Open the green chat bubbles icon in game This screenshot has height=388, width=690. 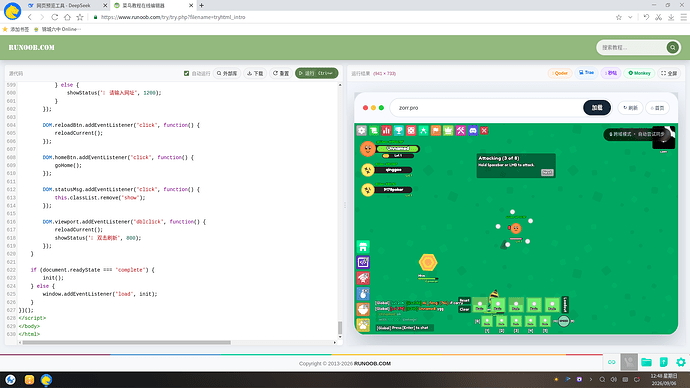pyautogui.click(x=374, y=131)
